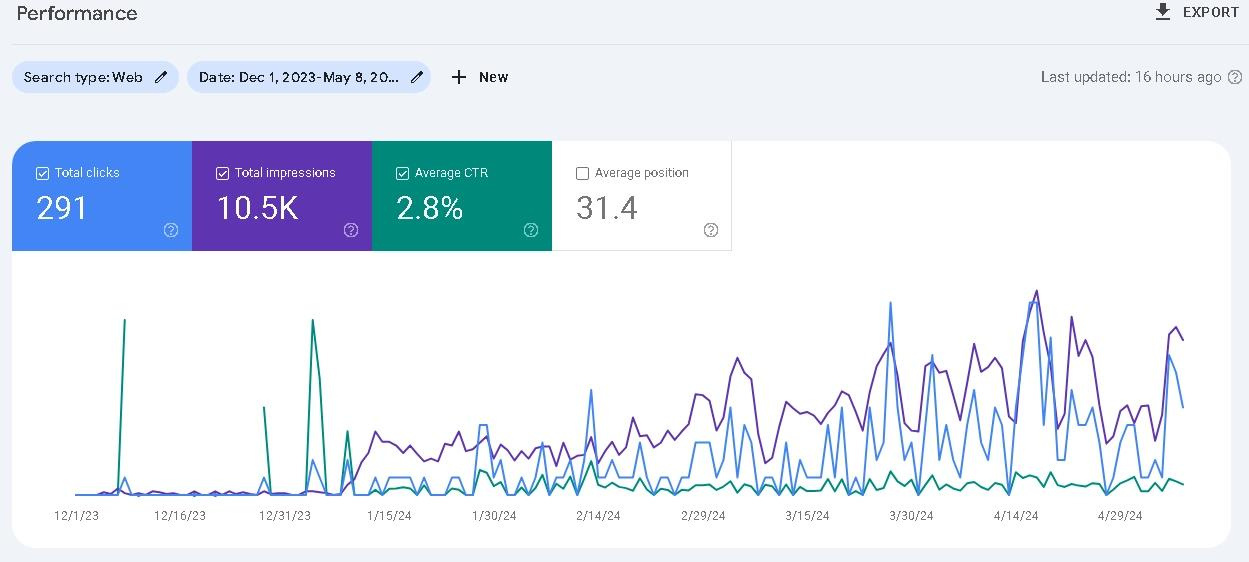Viewport: 1249px width, 562px height.
Task: Select the 10.5K total impressions value
Action: pos(258,208)
